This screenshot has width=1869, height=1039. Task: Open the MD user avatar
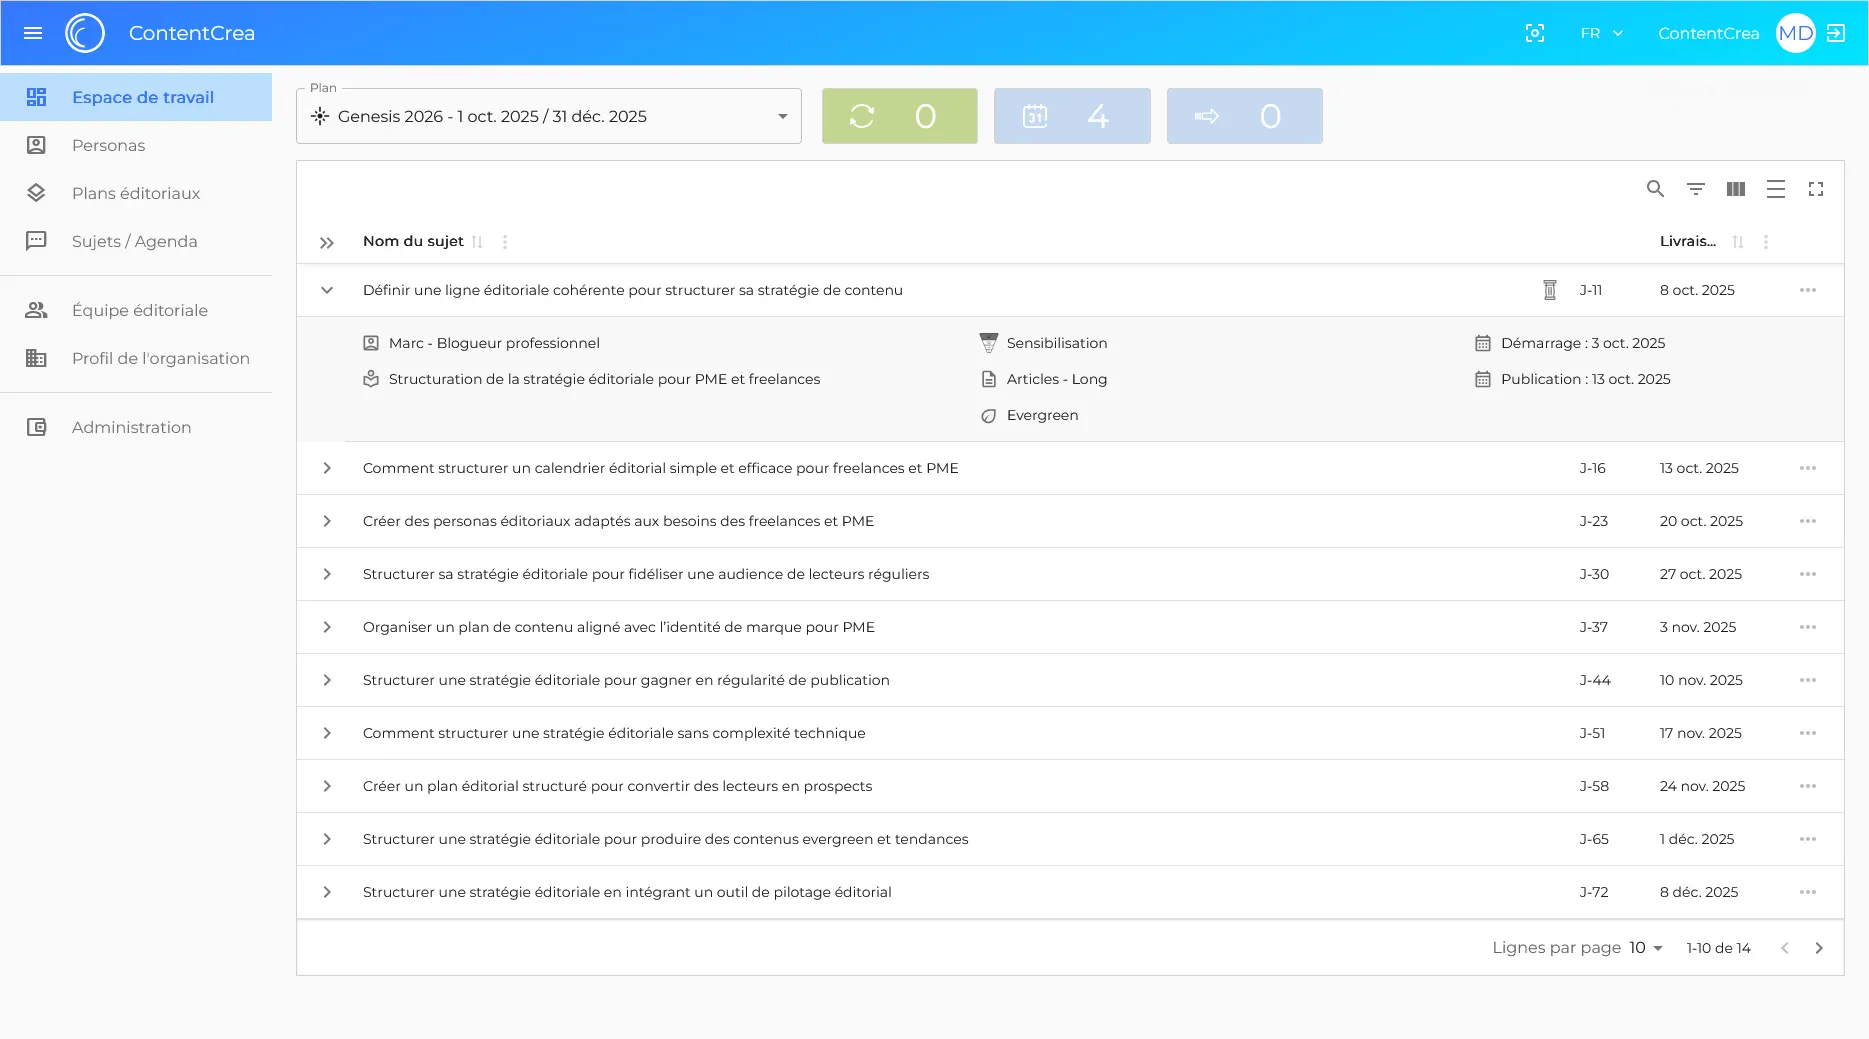point(1795,33)
